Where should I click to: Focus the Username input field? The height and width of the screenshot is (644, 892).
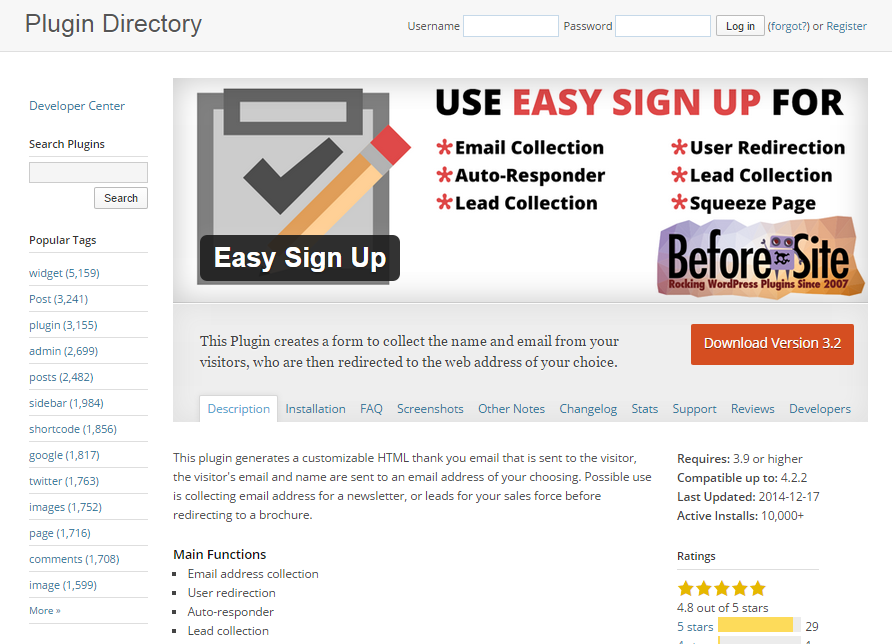(x=510, y=26)
